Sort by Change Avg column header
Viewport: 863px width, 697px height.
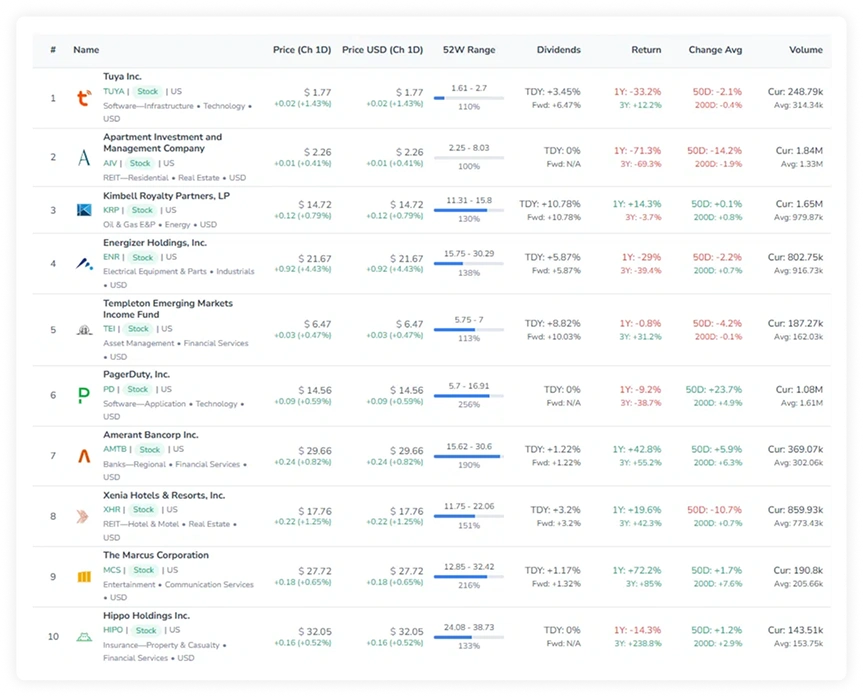tap(715, 50)
